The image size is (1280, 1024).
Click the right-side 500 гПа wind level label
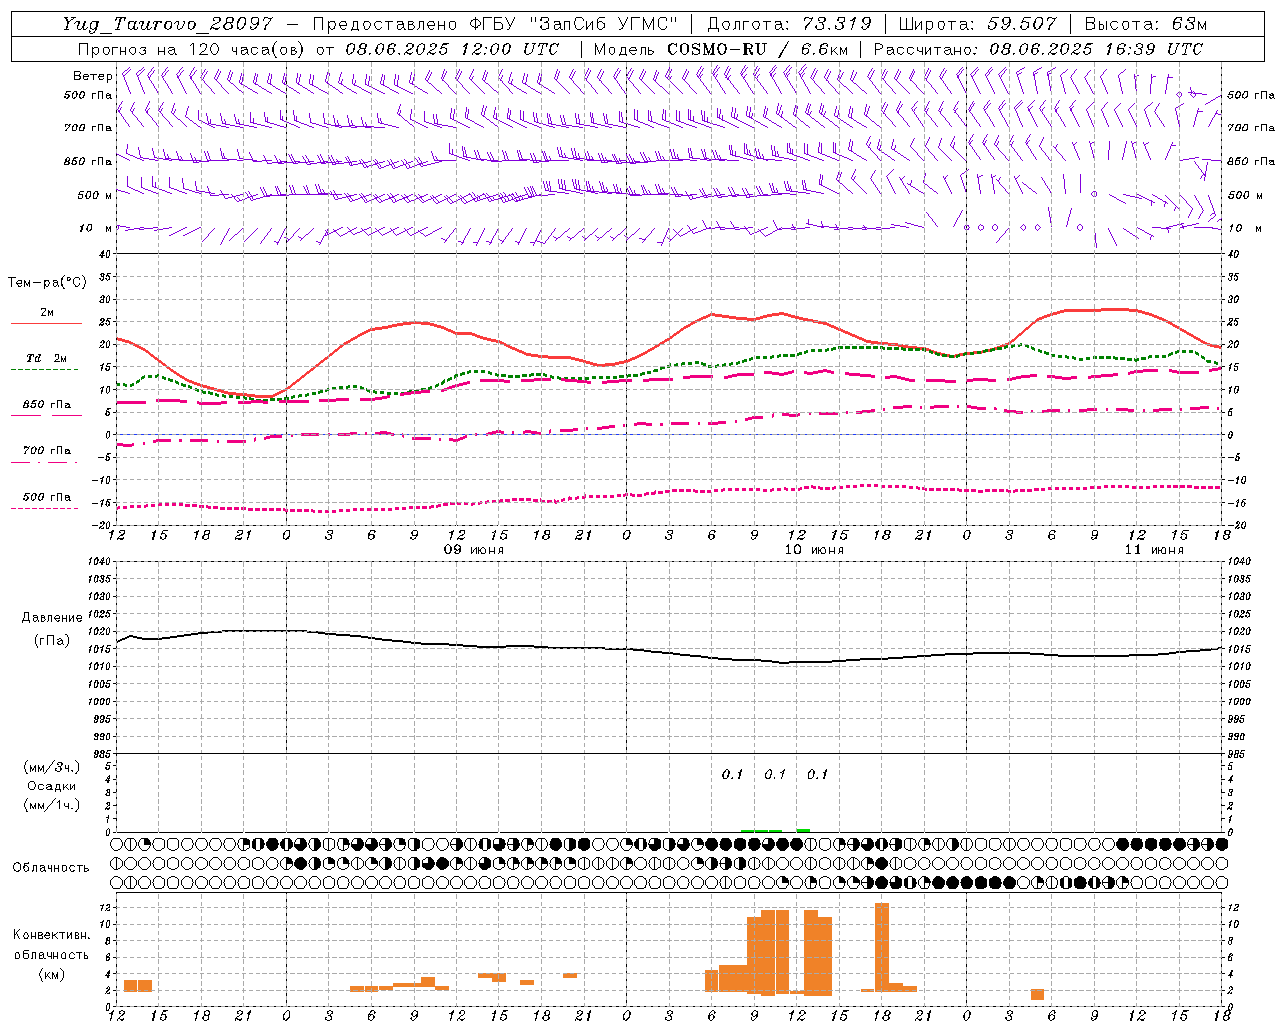pyautogui.click(x=1251, y=95)
